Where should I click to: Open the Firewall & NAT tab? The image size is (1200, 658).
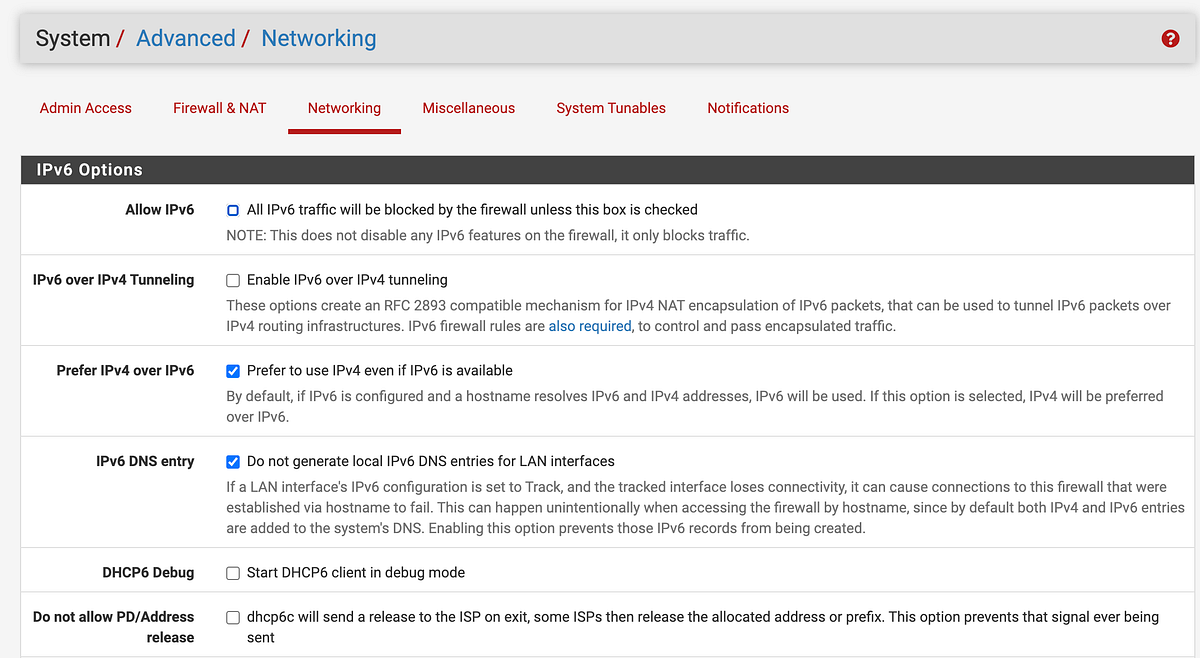coord(219,108)
